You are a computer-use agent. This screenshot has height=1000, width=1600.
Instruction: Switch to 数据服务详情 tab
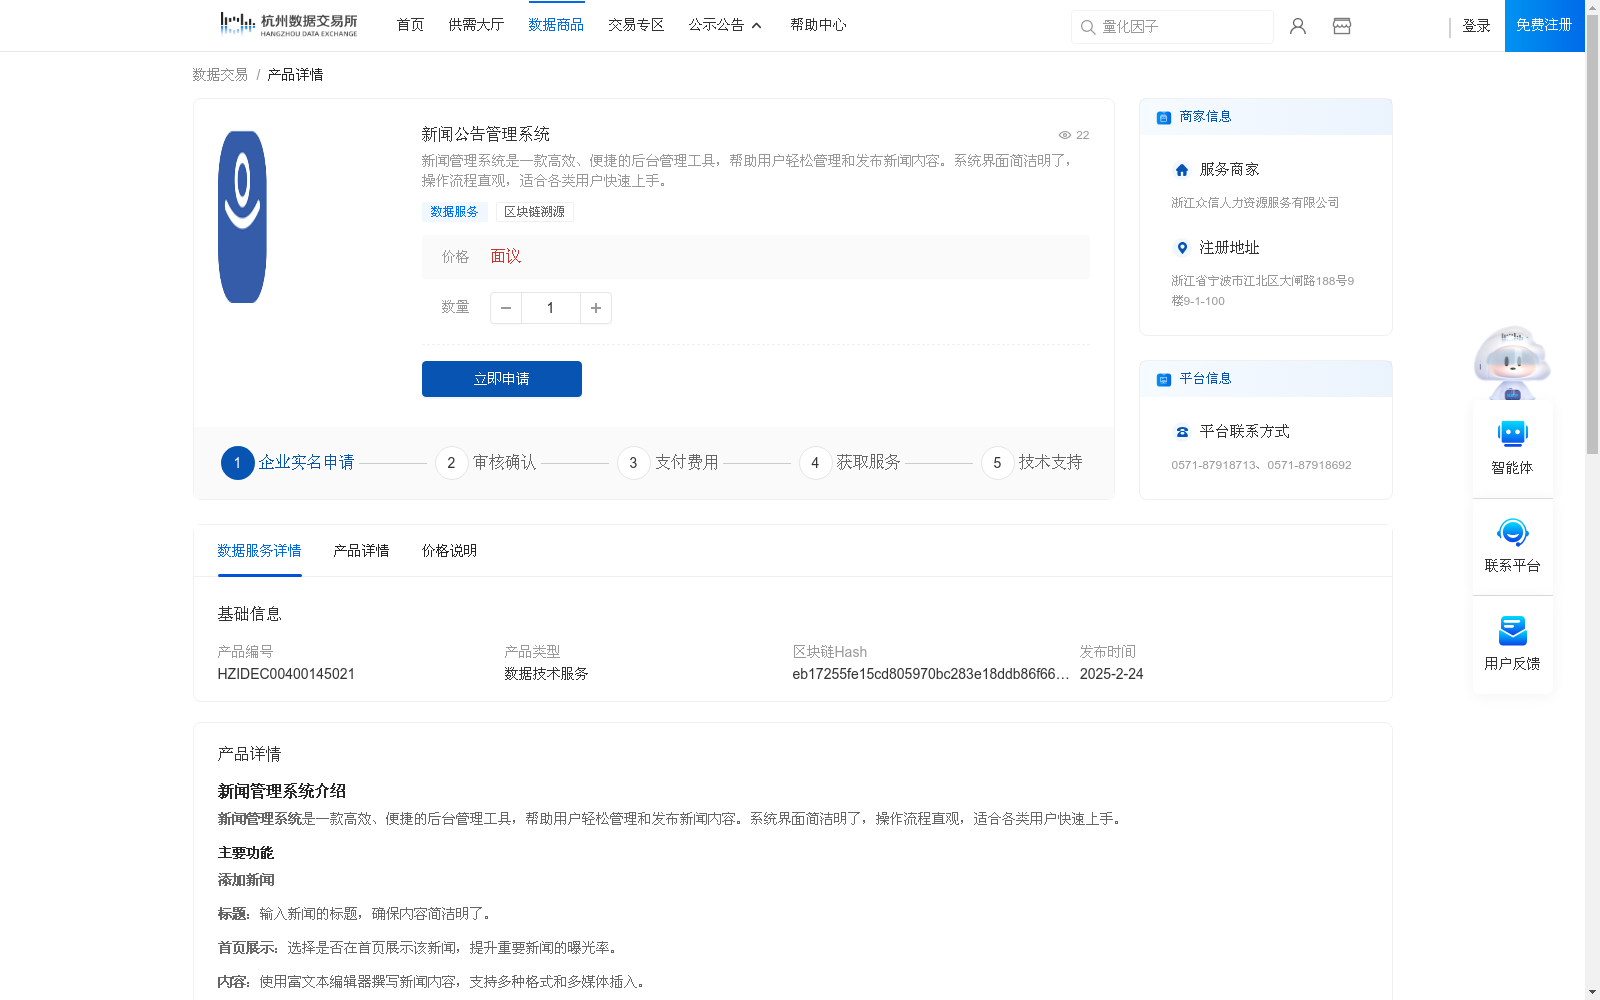[259, 551]
